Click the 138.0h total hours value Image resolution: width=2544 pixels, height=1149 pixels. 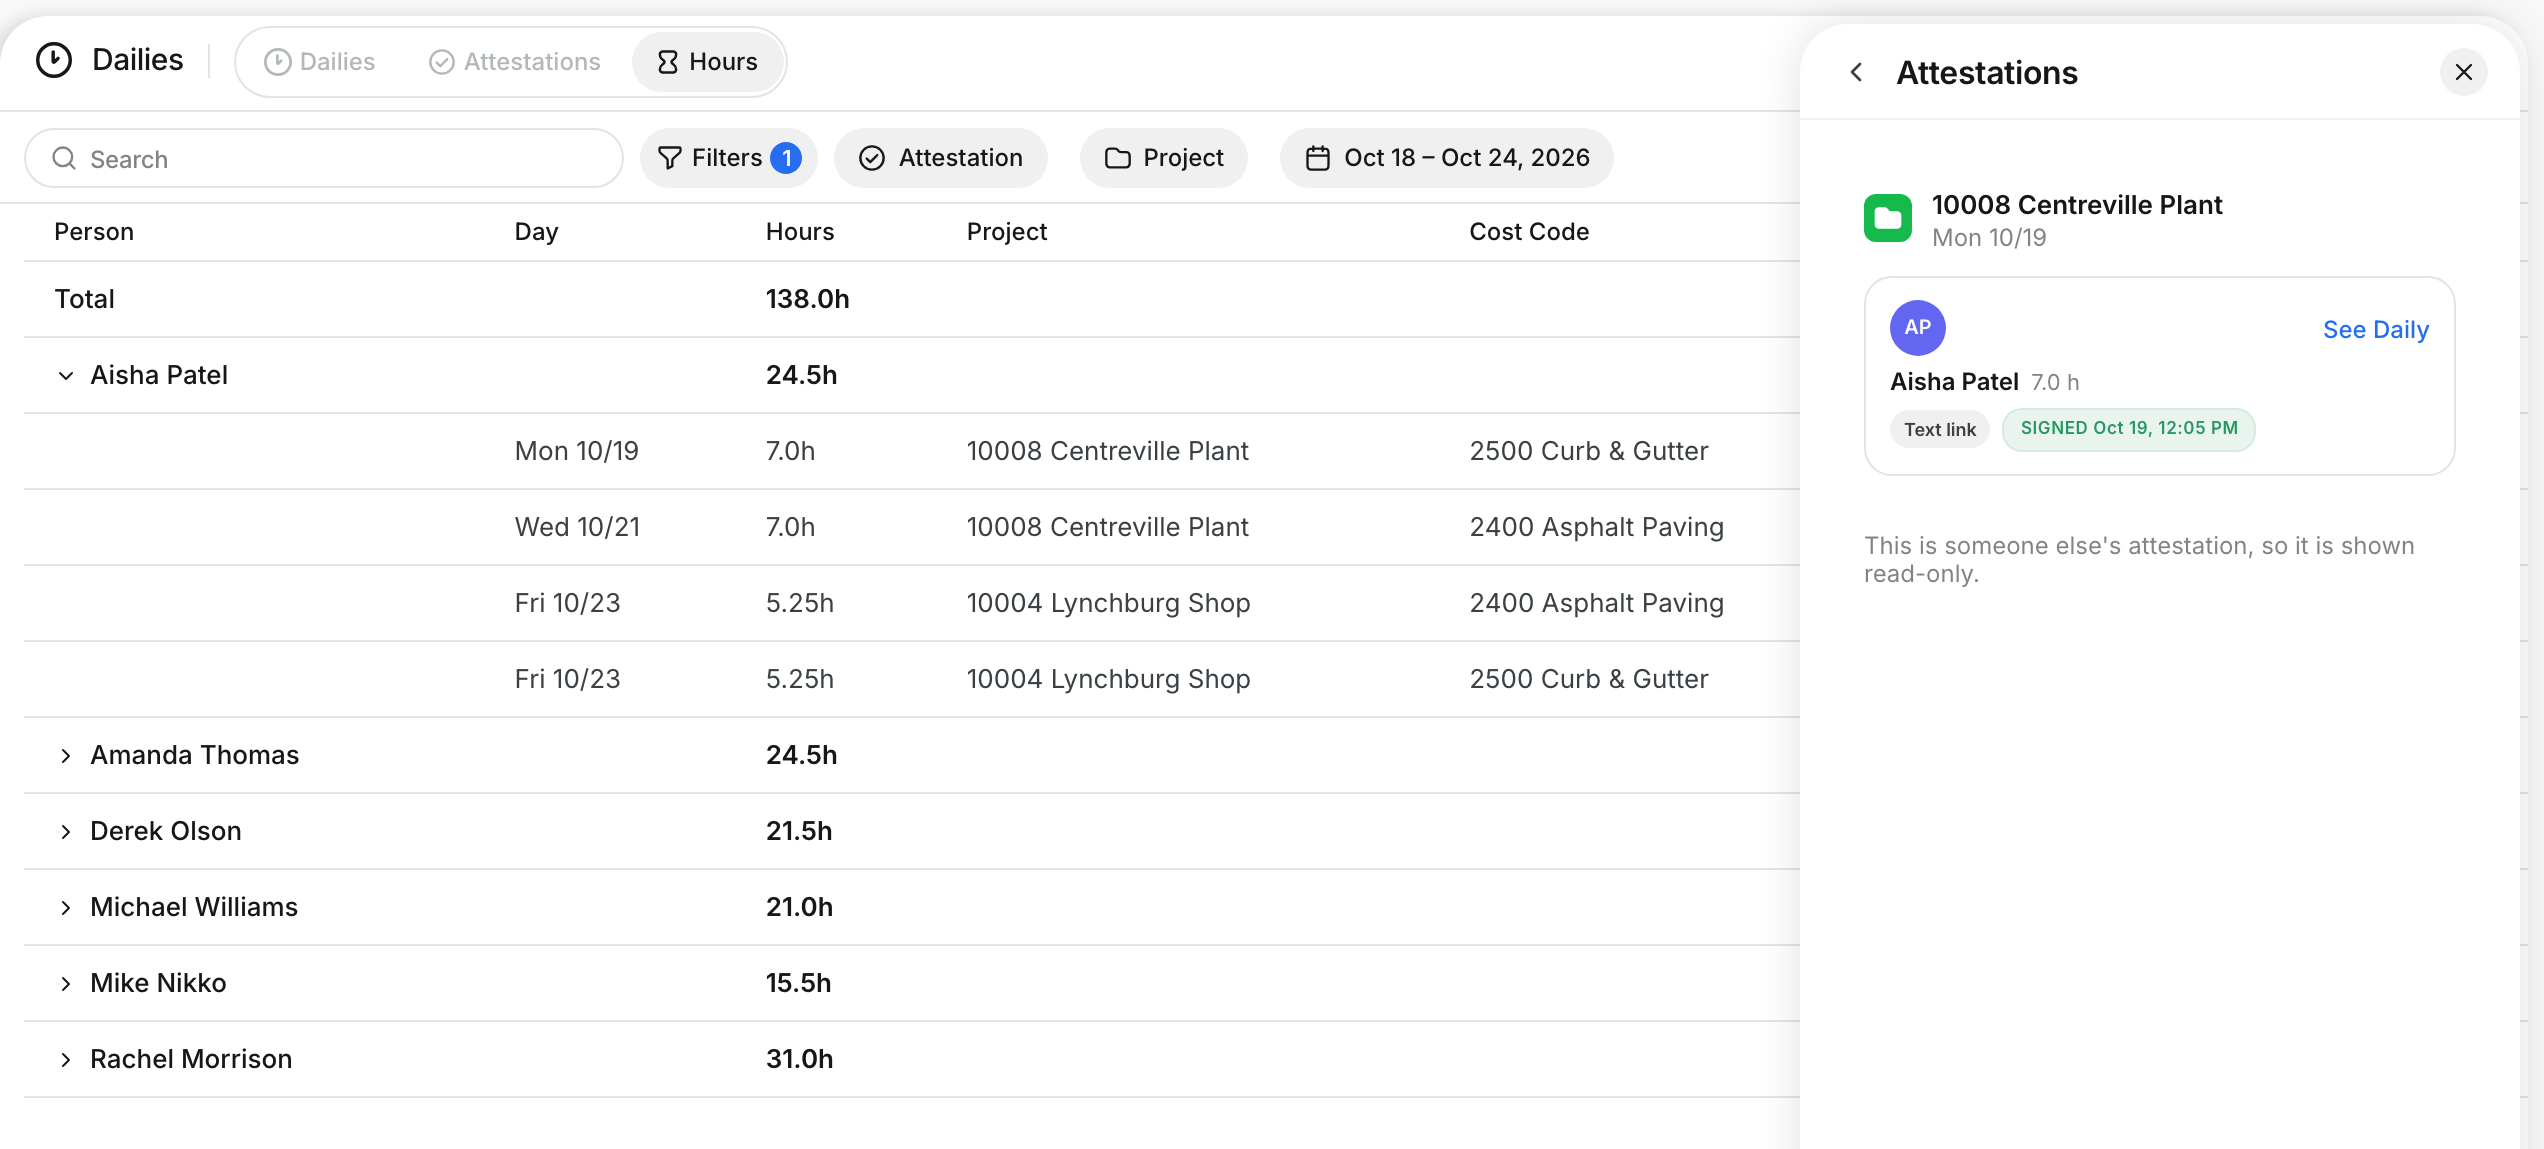(x=808, y=299)
